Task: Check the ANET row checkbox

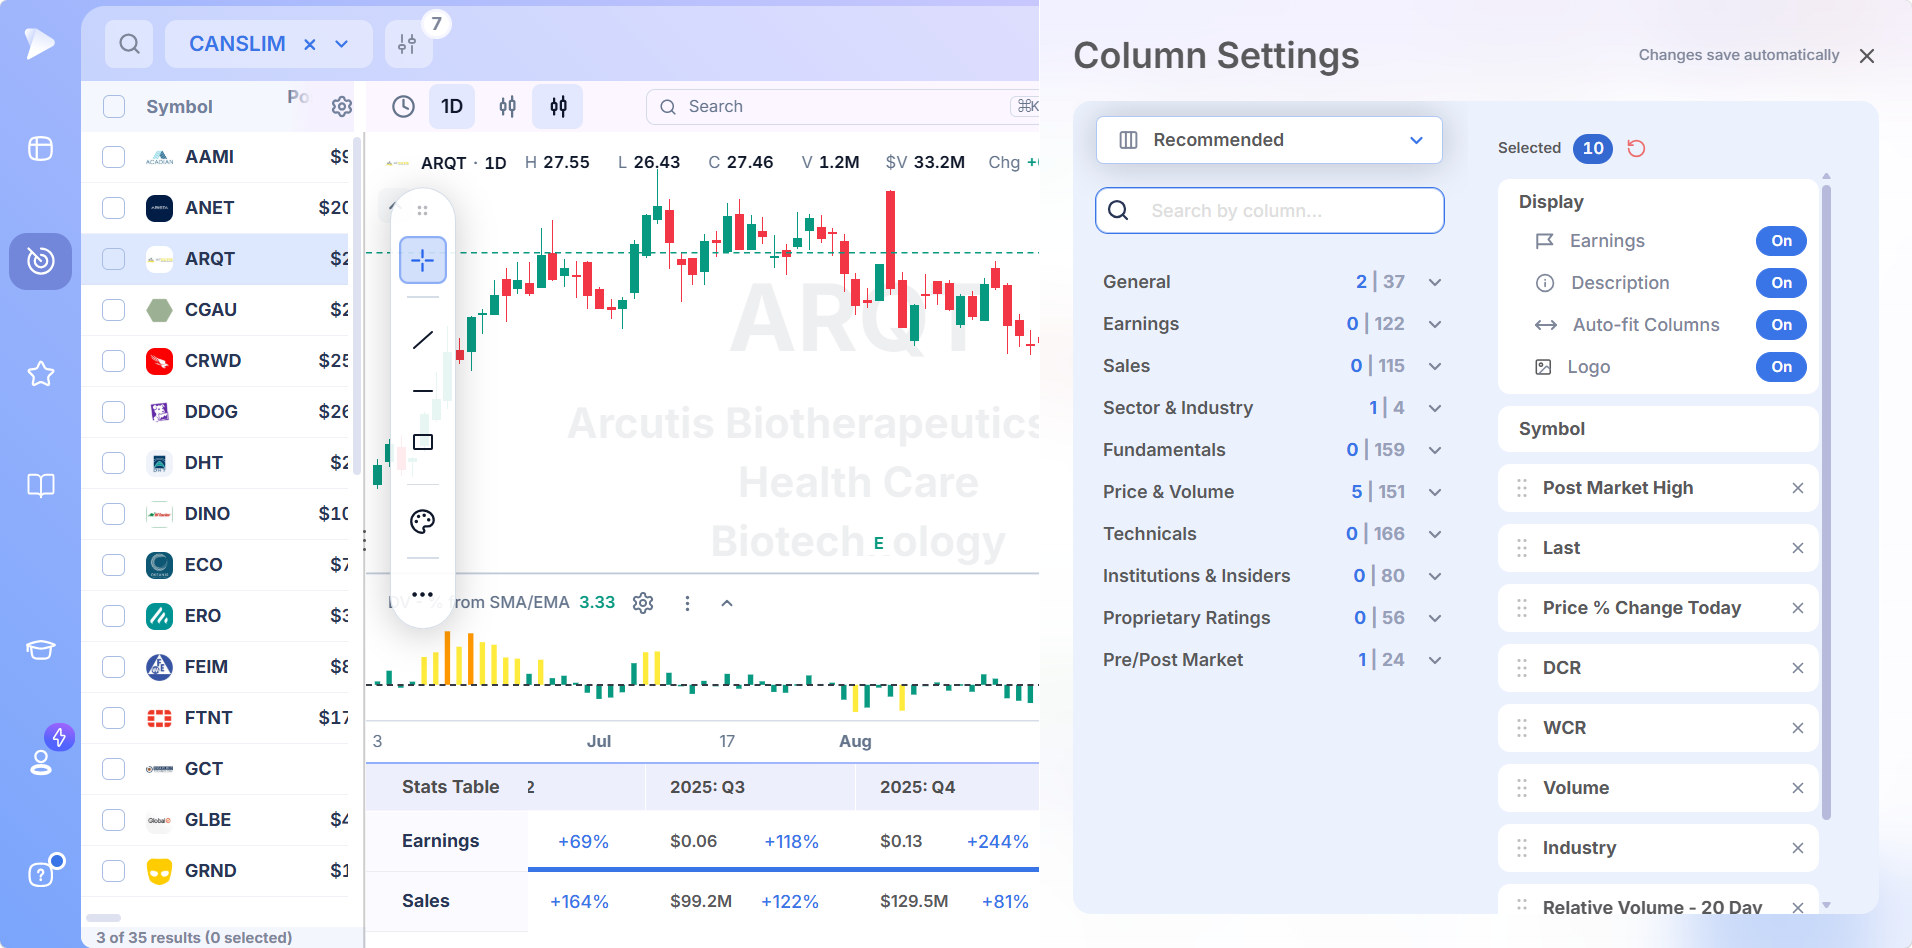Action: pos(114,208)
